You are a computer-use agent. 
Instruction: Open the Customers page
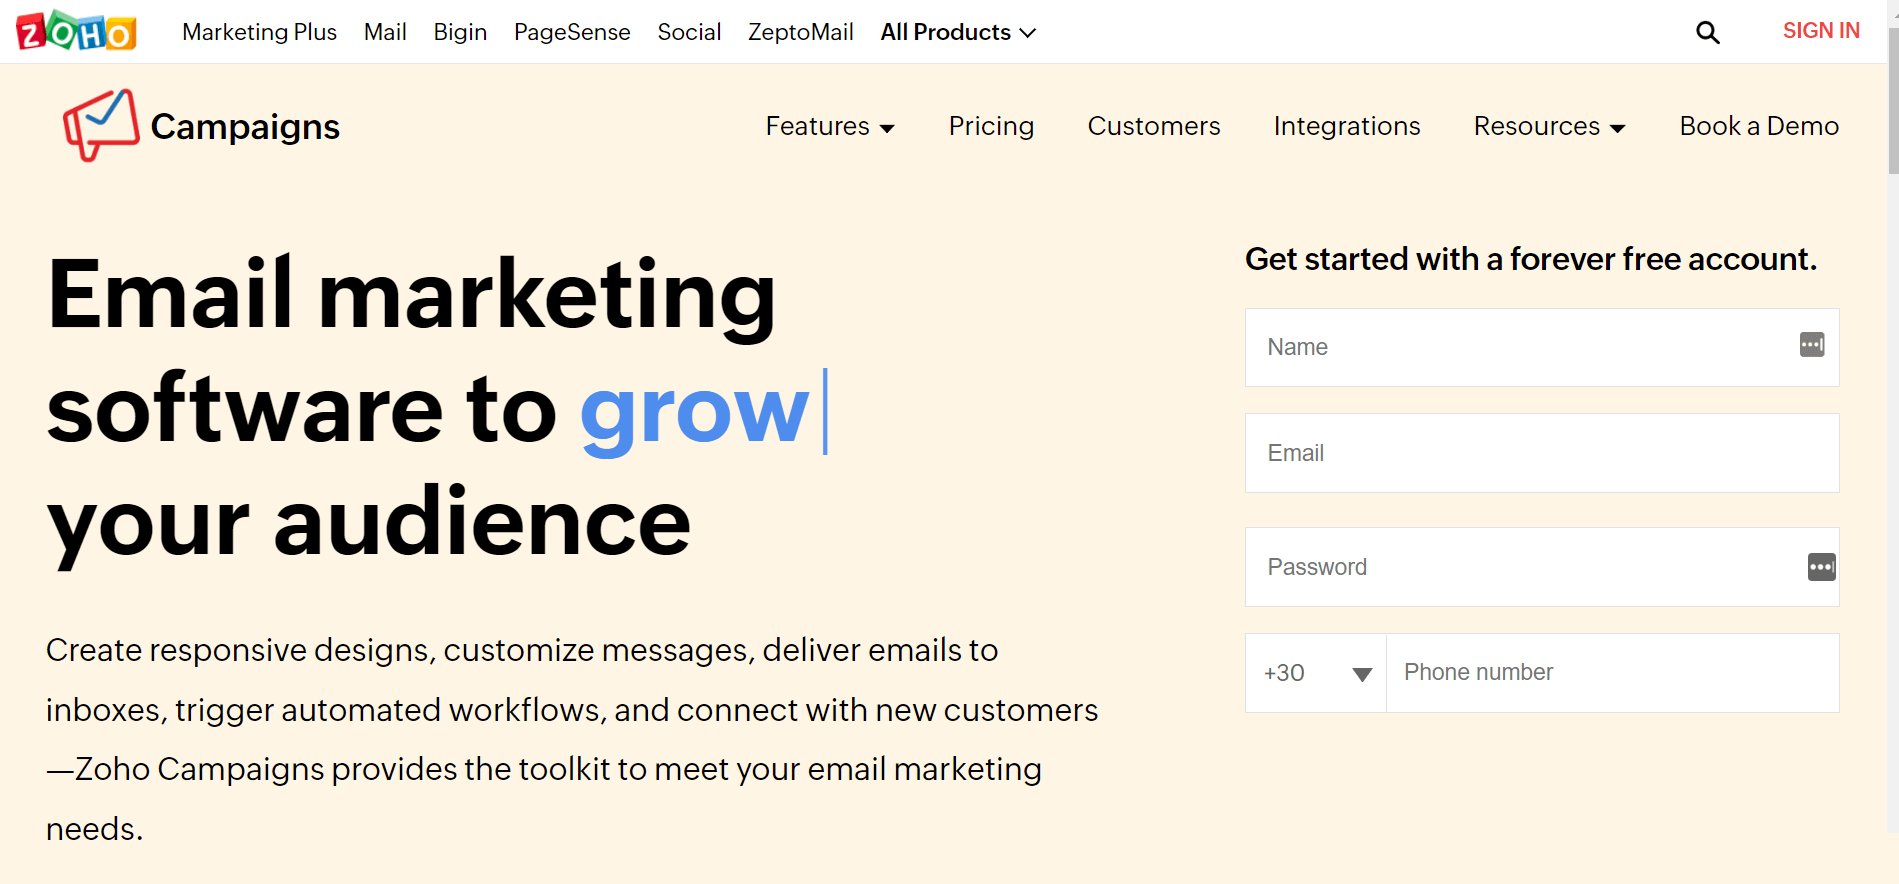pyautogui.click(x=1153, y=126)
